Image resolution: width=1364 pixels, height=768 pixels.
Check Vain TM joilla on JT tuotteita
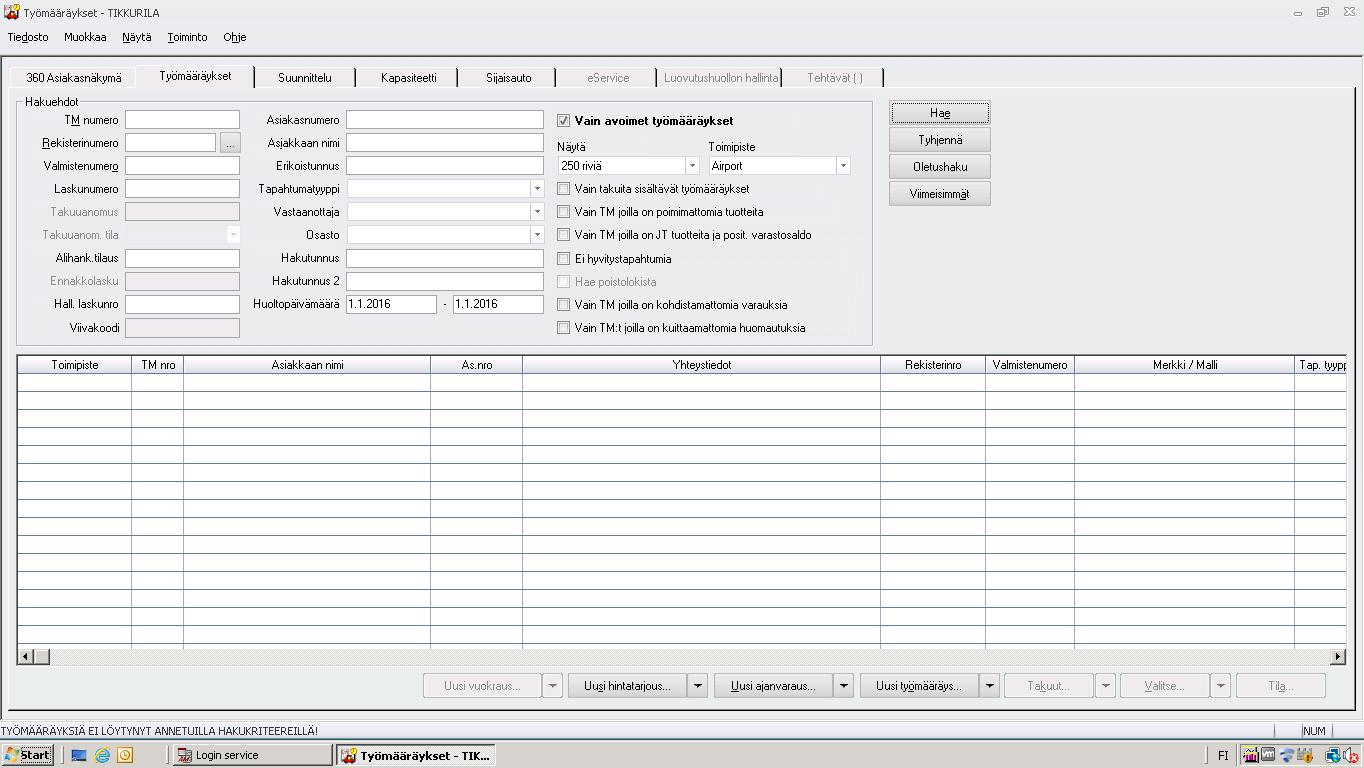(564, 235)
